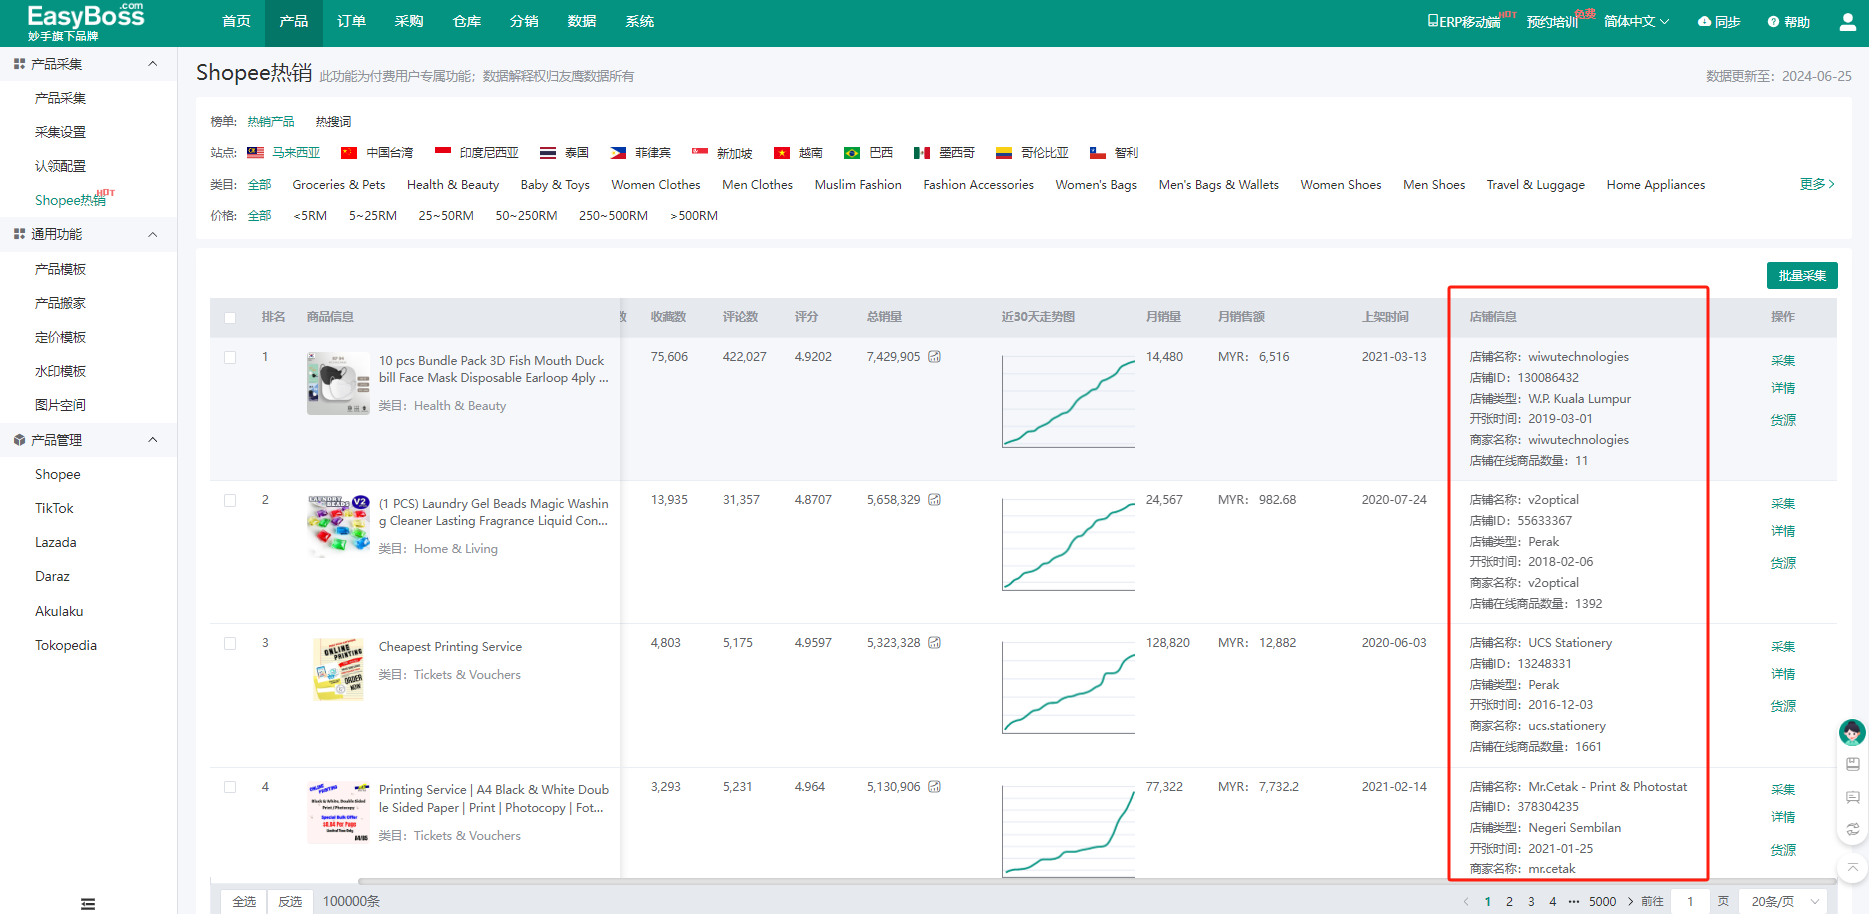Select the Colombia site flag
This screenshot has width=1869, height=914.
tap(1004, 153)
